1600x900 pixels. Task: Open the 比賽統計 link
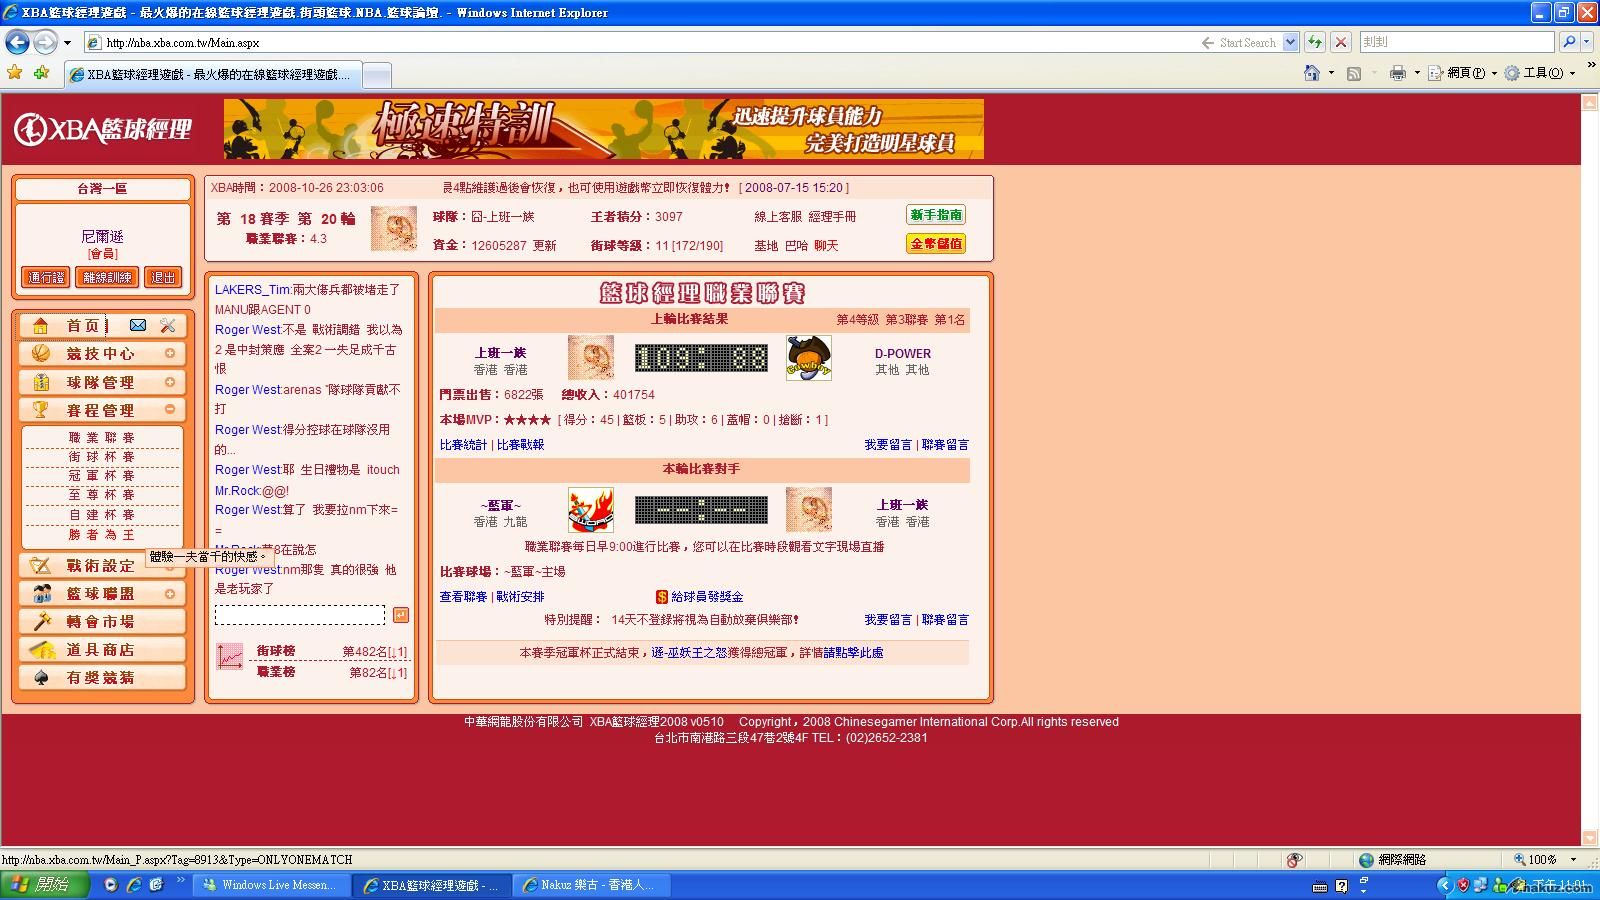coord(463,445)
